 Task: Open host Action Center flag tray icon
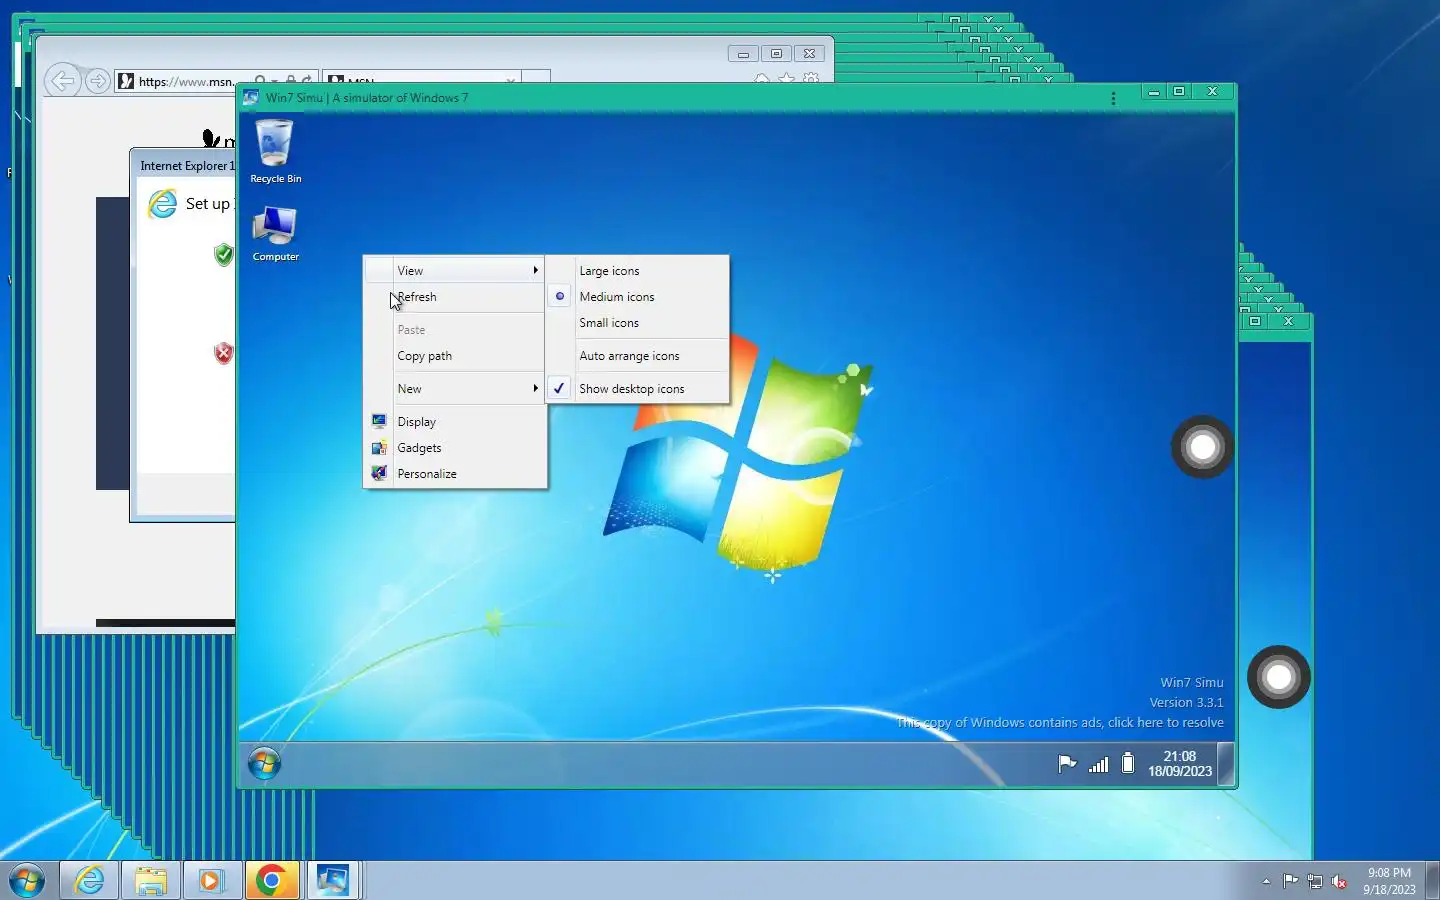coord(1291,881)
